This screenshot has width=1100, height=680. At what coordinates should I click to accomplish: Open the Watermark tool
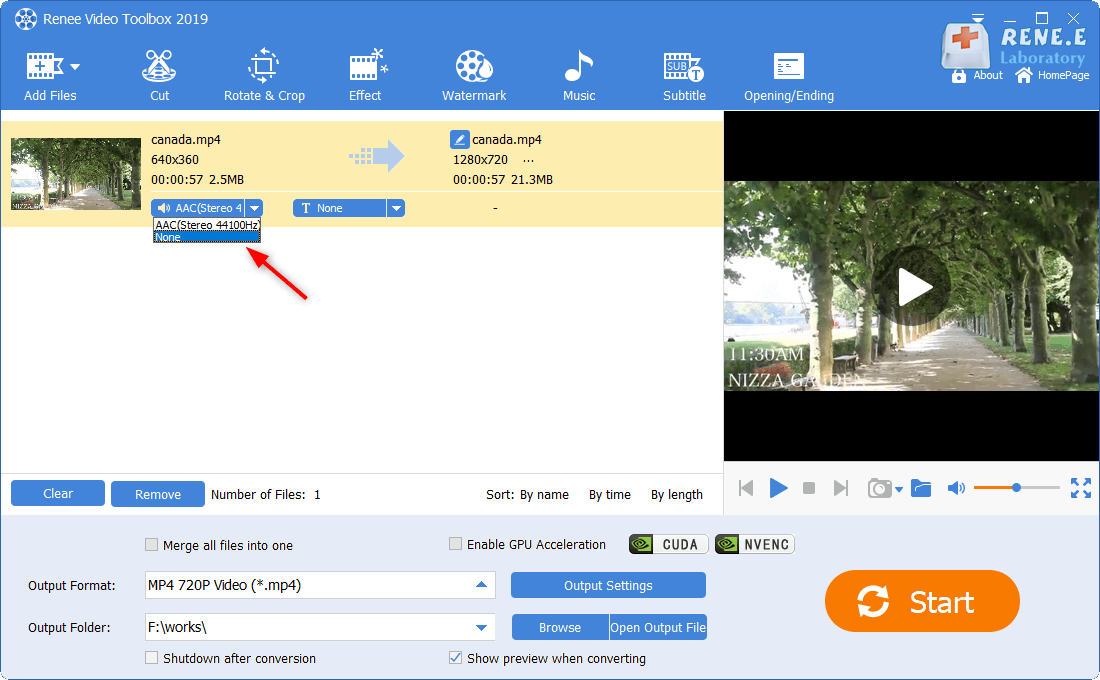click(474, 76)
